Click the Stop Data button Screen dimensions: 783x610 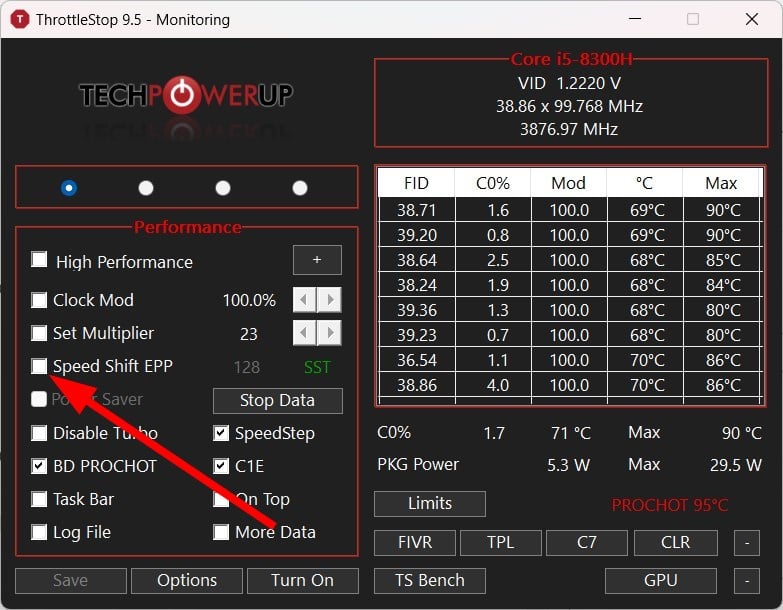pyautogui.click(x=278, y=401)
